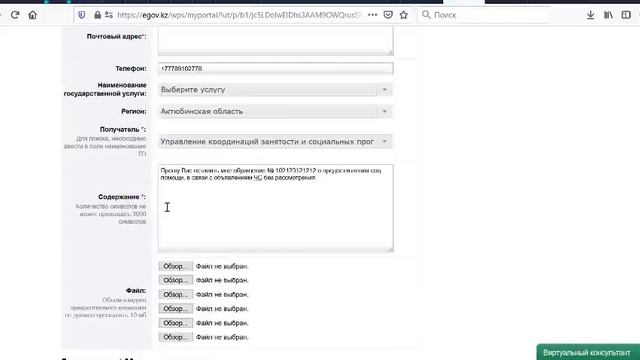Click the Содержание field label

point(122,197)
